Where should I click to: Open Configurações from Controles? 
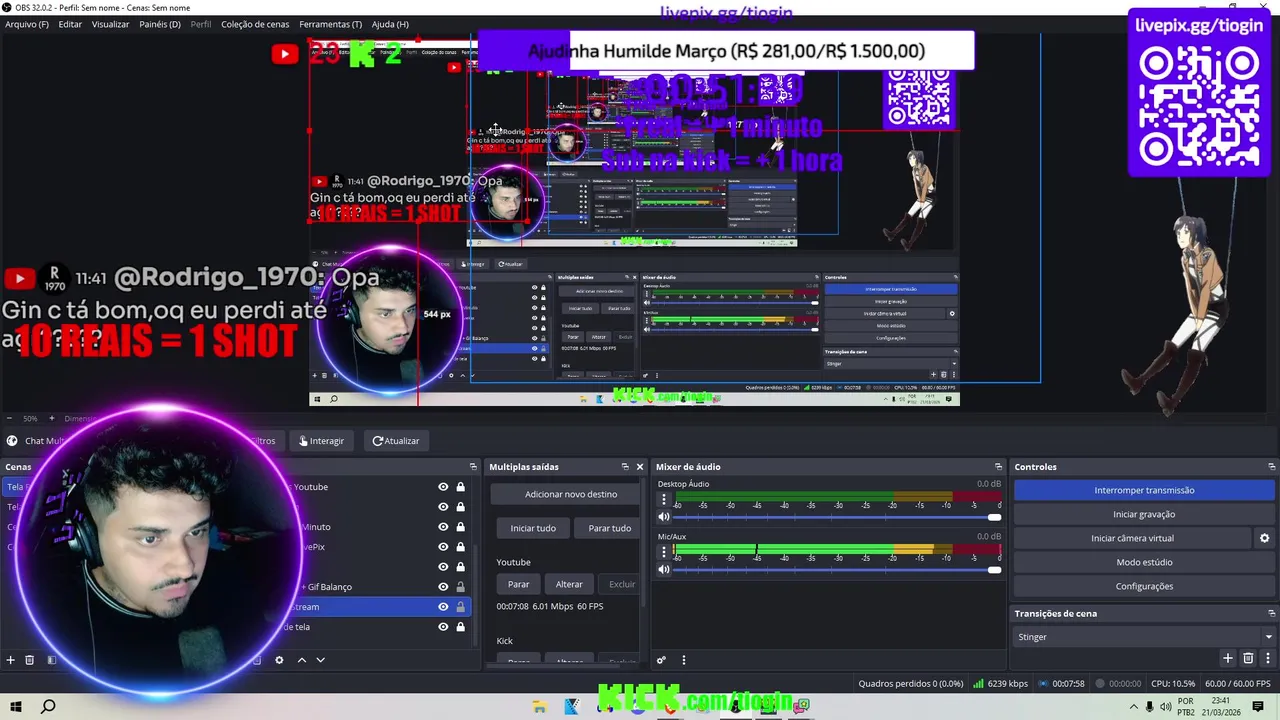pos(1144,586)
